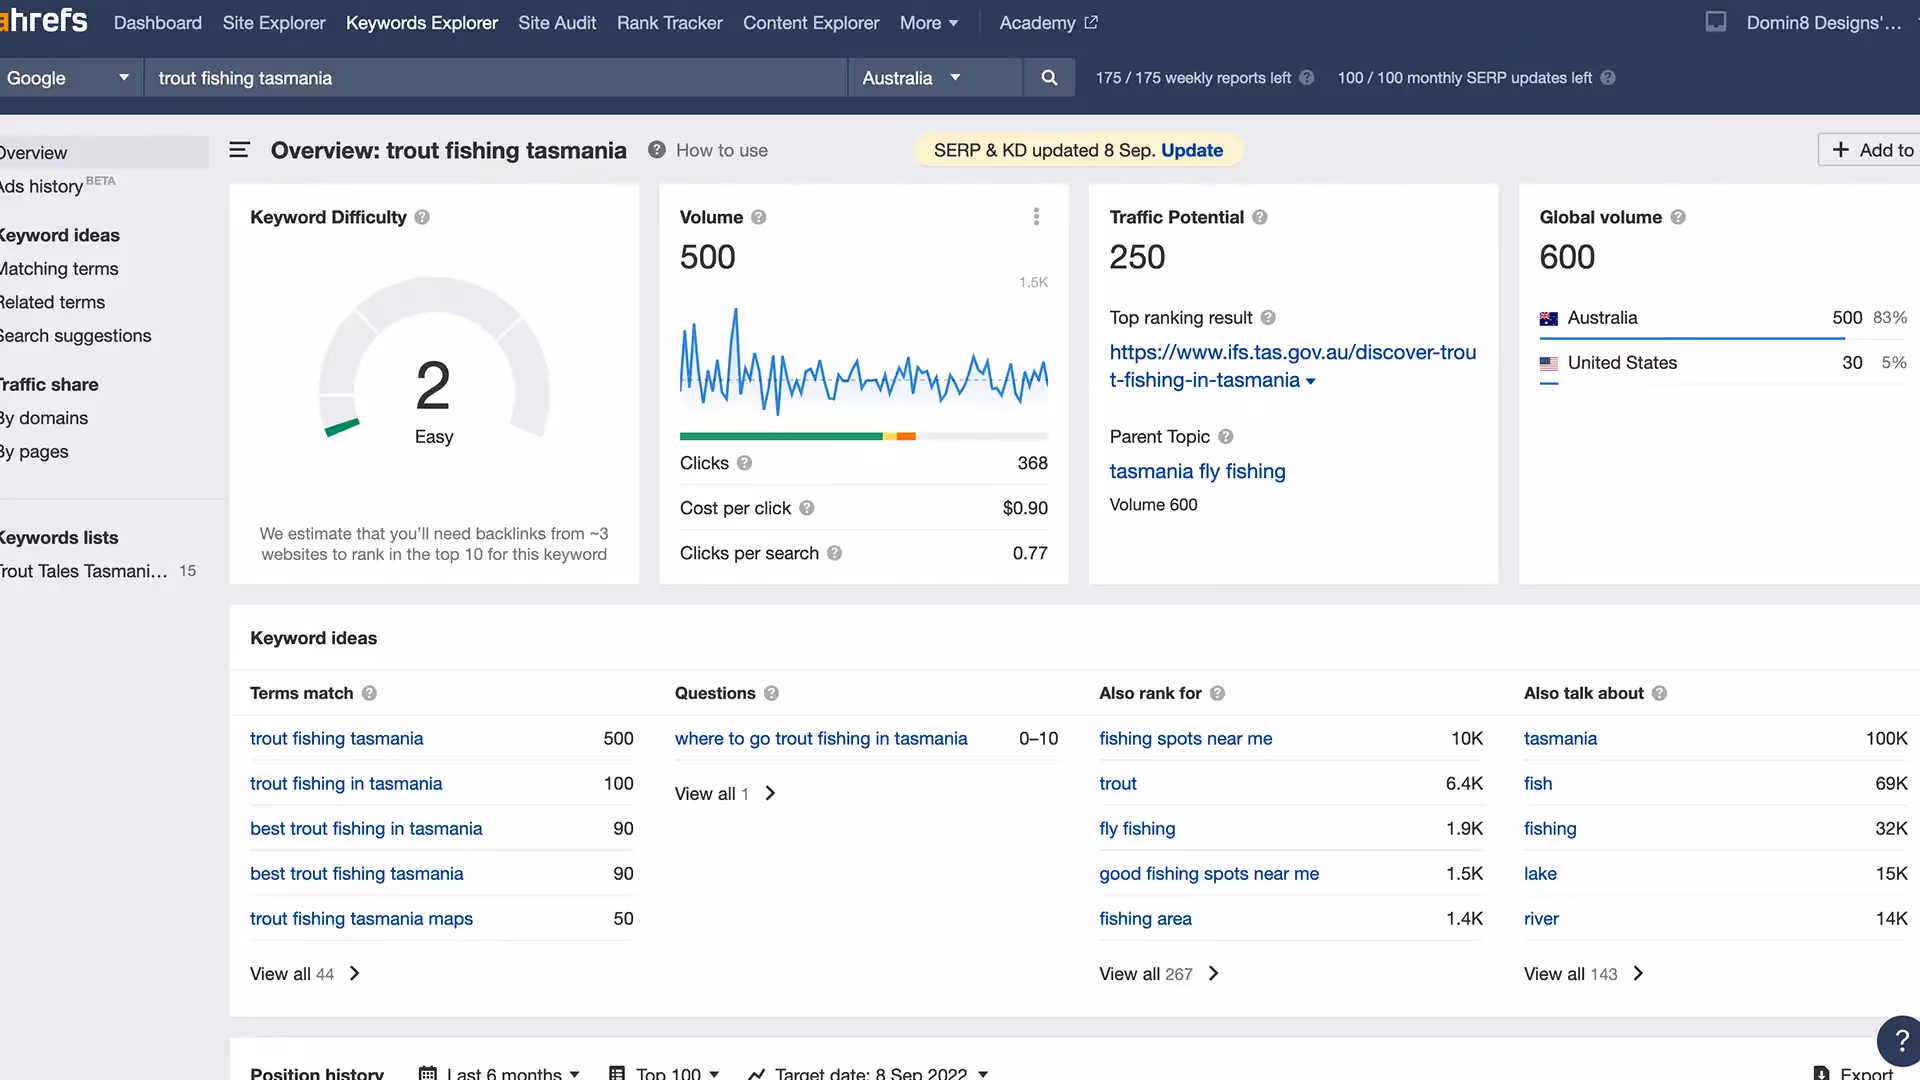Click monthly SERP updates help icon
The image size is (1920, 1080).
coord(1608,78)
